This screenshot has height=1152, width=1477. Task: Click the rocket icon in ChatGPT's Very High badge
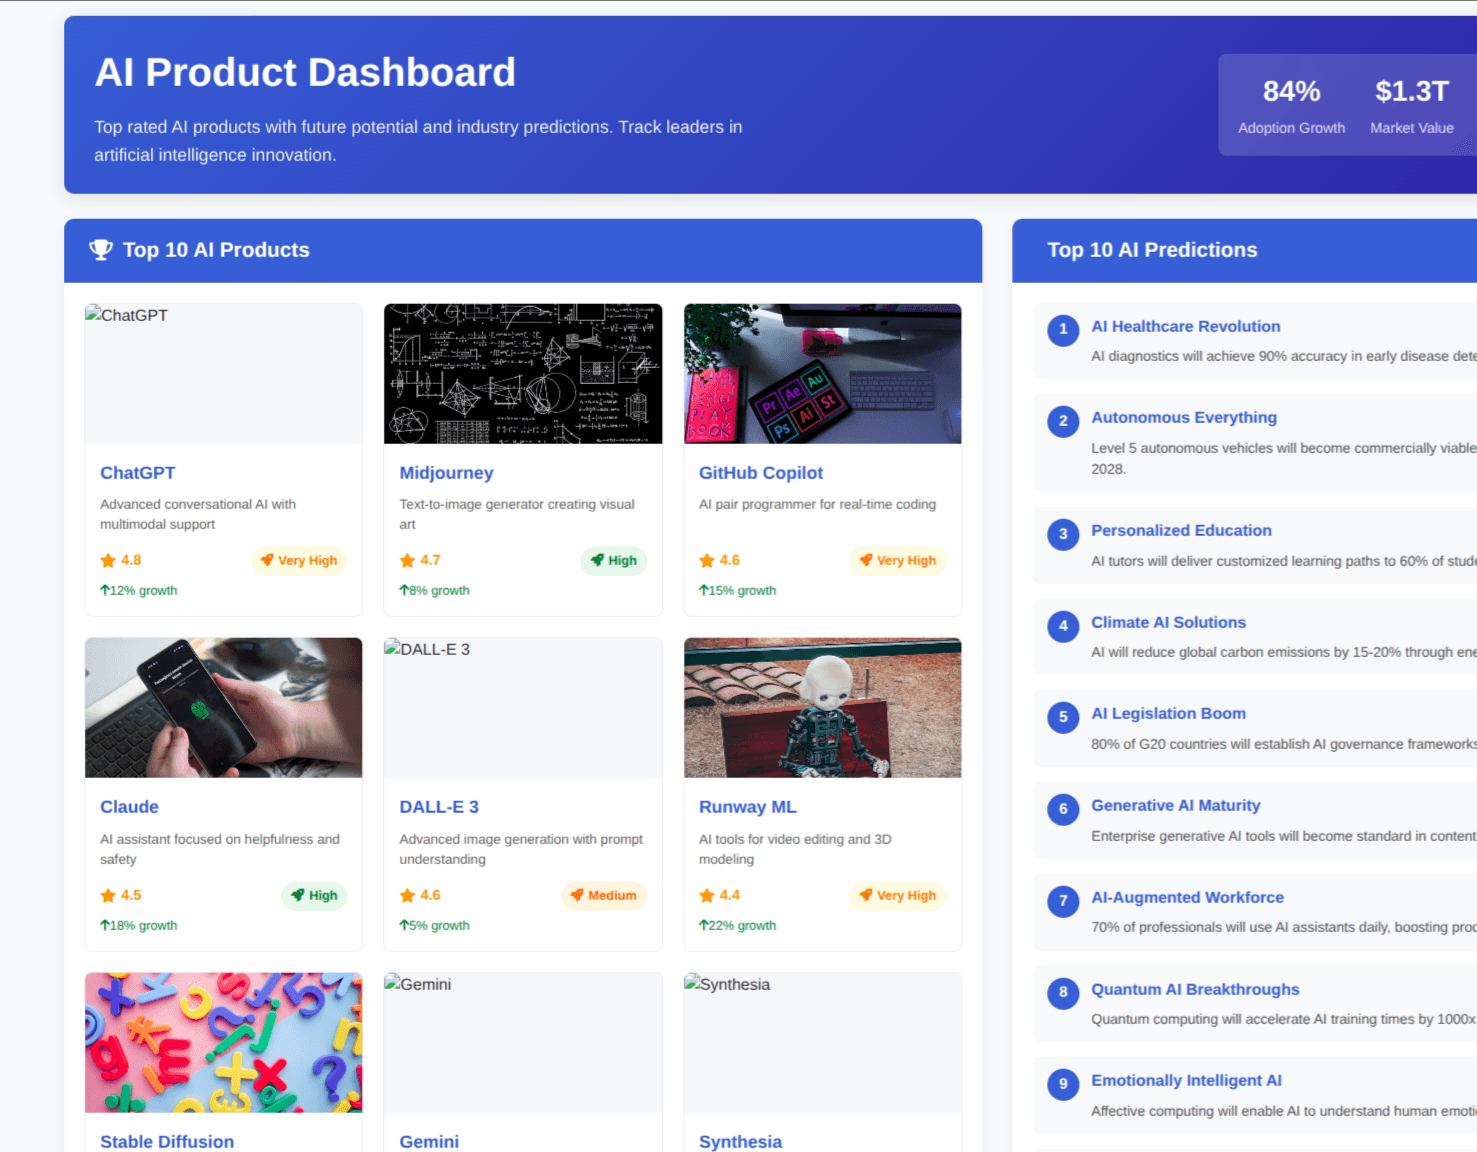click(x=267, y=560)
